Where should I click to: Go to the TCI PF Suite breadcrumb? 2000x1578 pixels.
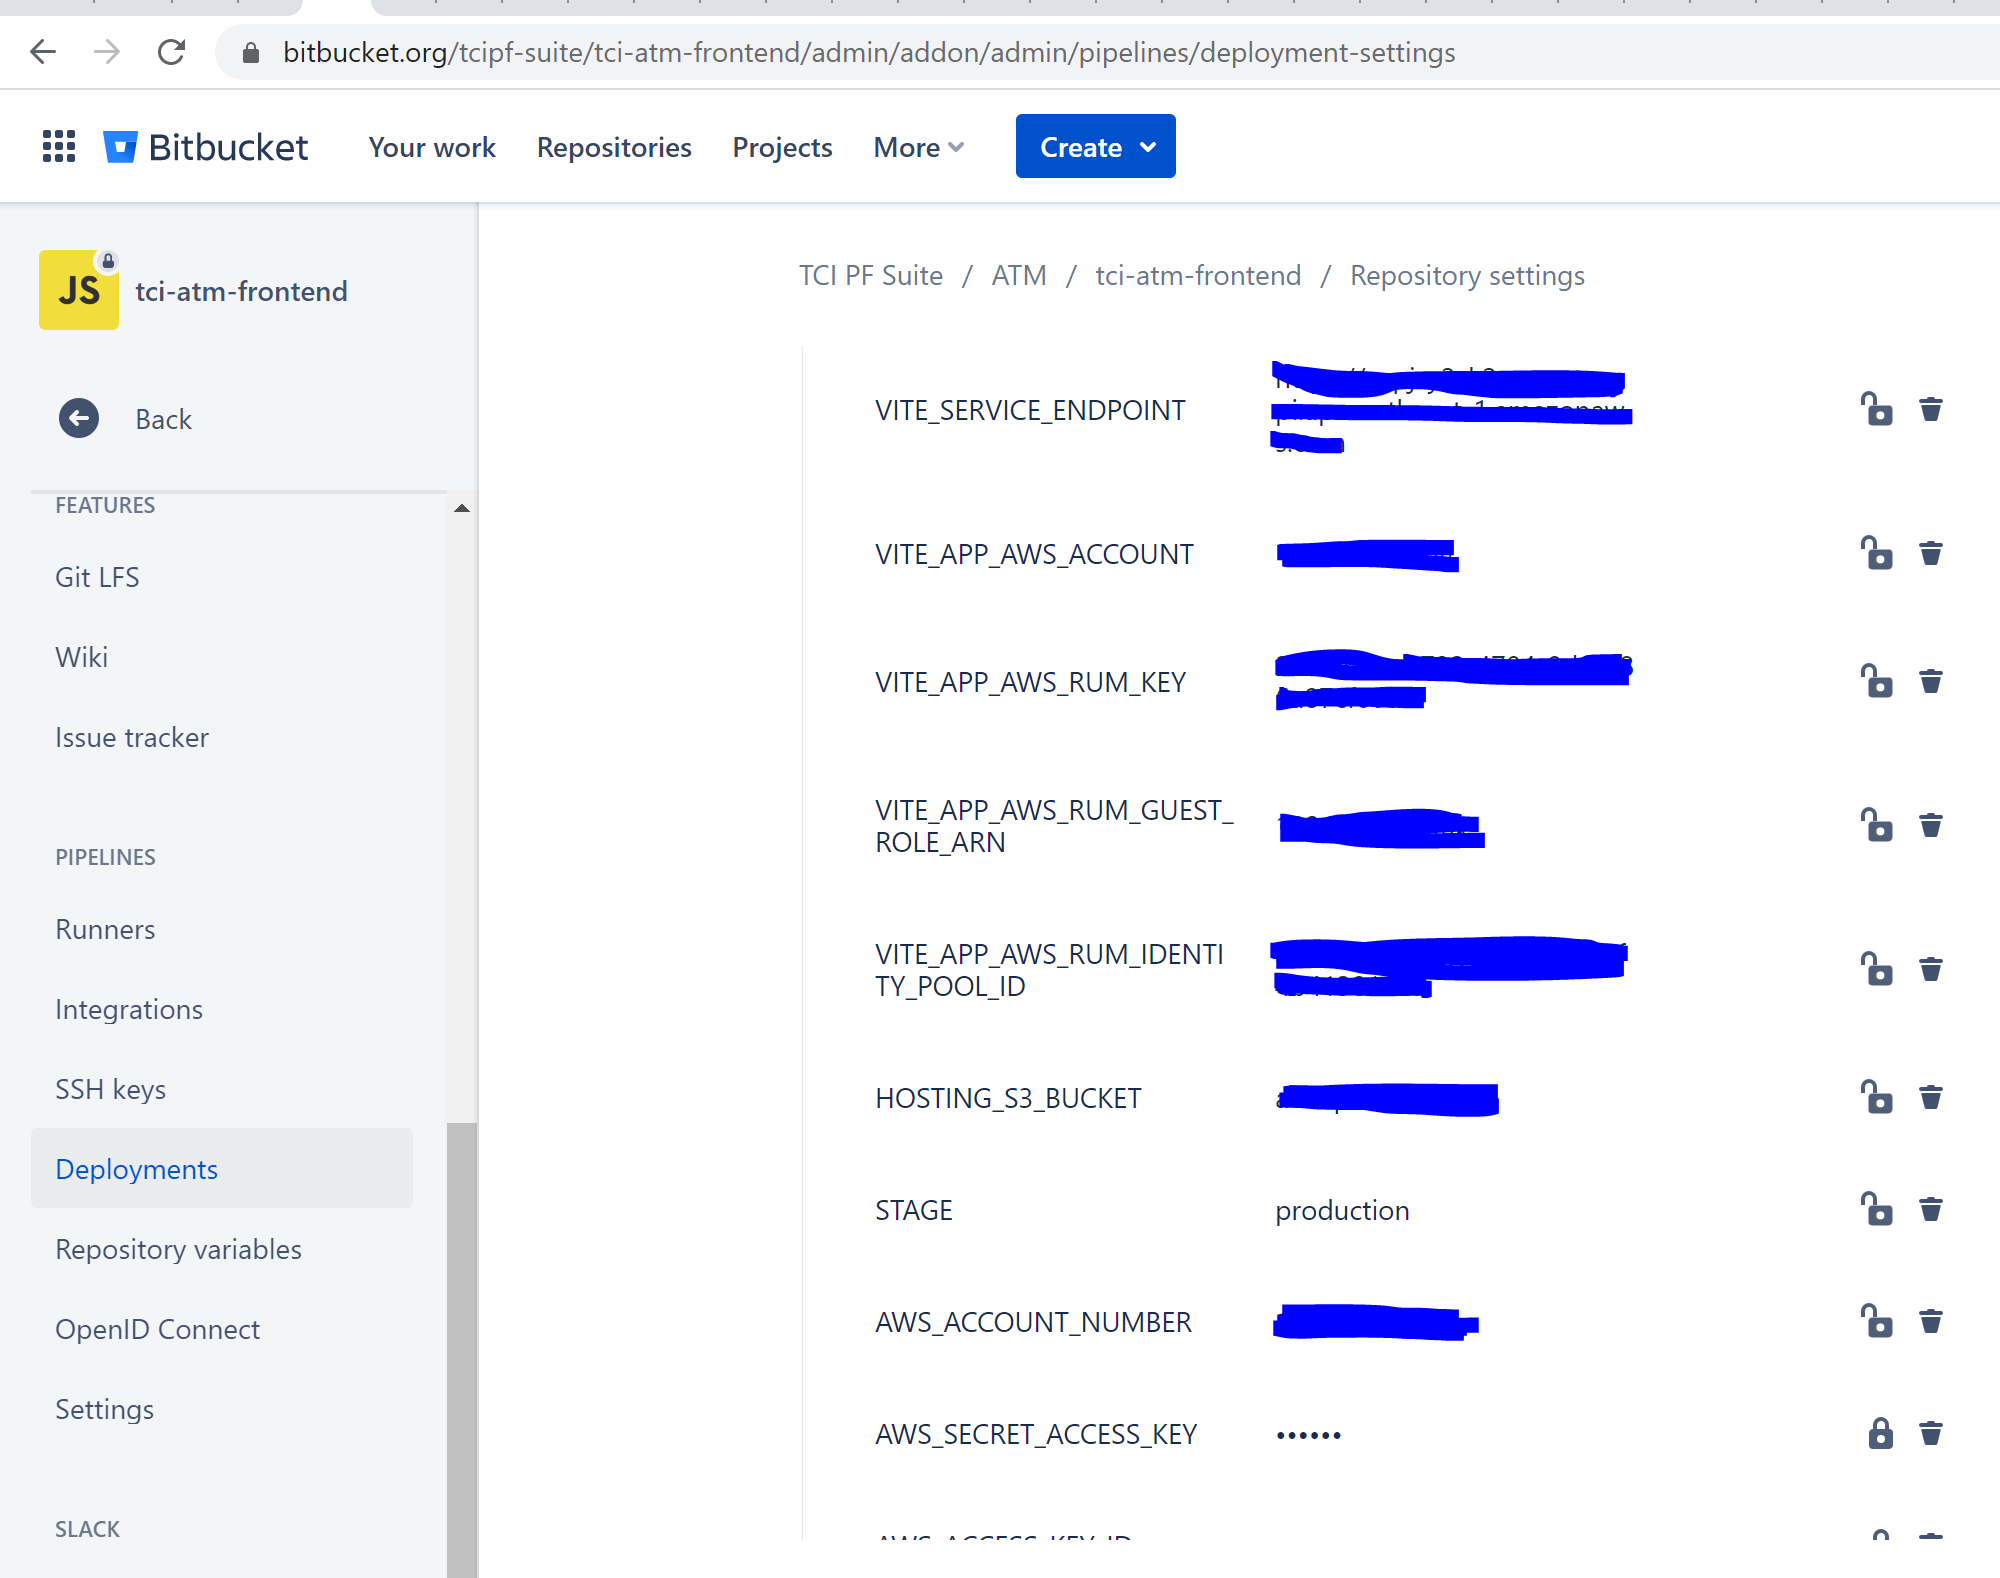pos(870,275)
